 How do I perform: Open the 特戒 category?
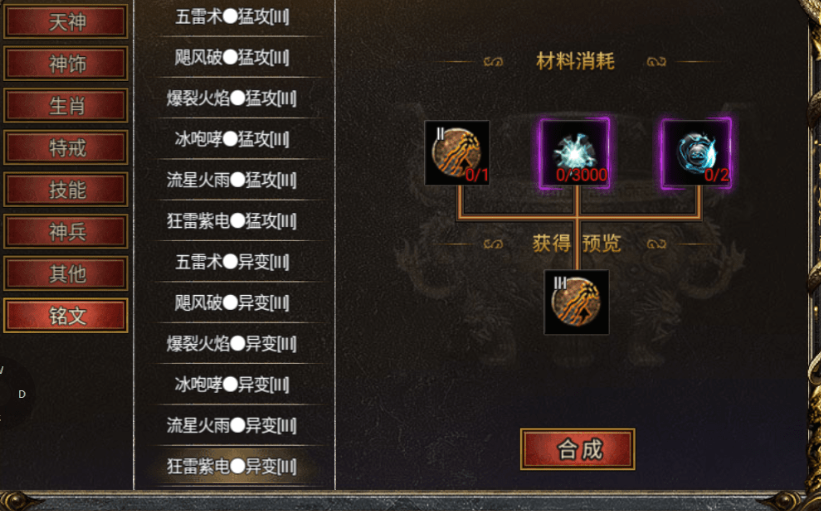(66, 147)
